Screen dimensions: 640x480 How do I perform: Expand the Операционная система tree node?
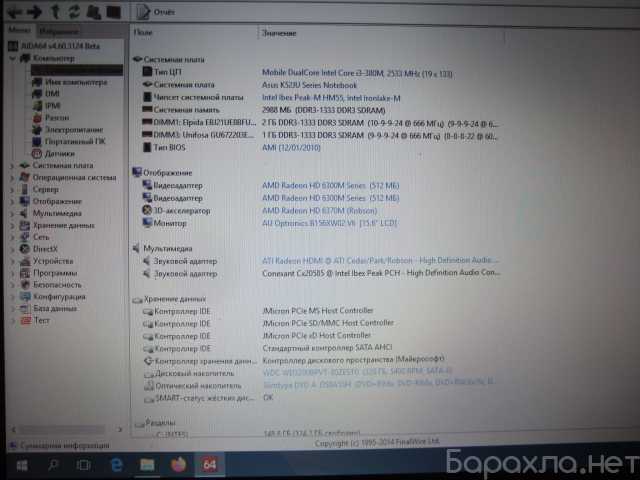coord(12,178)
